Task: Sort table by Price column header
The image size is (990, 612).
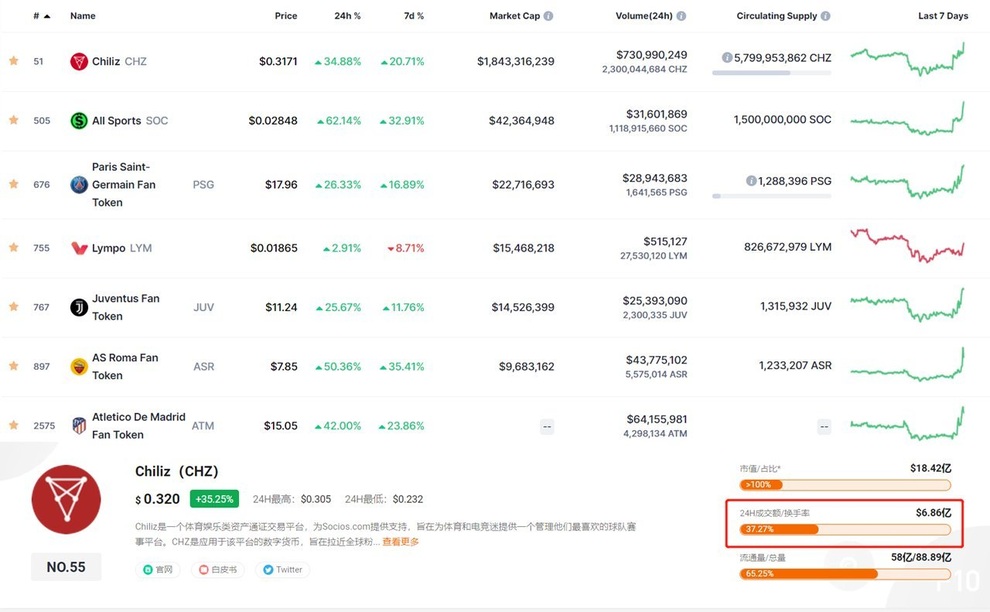Action: pos(286,16)
